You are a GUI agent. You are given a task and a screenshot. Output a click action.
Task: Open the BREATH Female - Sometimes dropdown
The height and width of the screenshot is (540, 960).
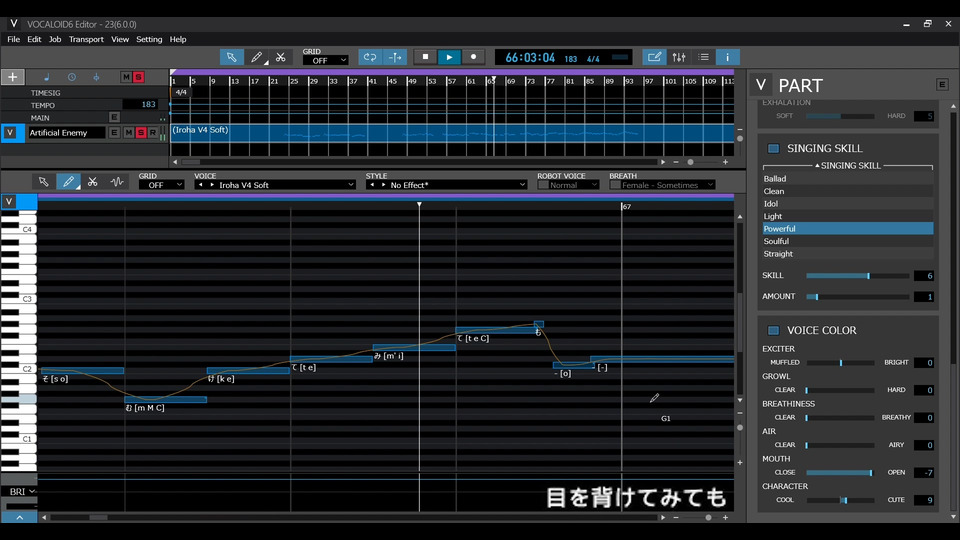[x=662, y=185]
